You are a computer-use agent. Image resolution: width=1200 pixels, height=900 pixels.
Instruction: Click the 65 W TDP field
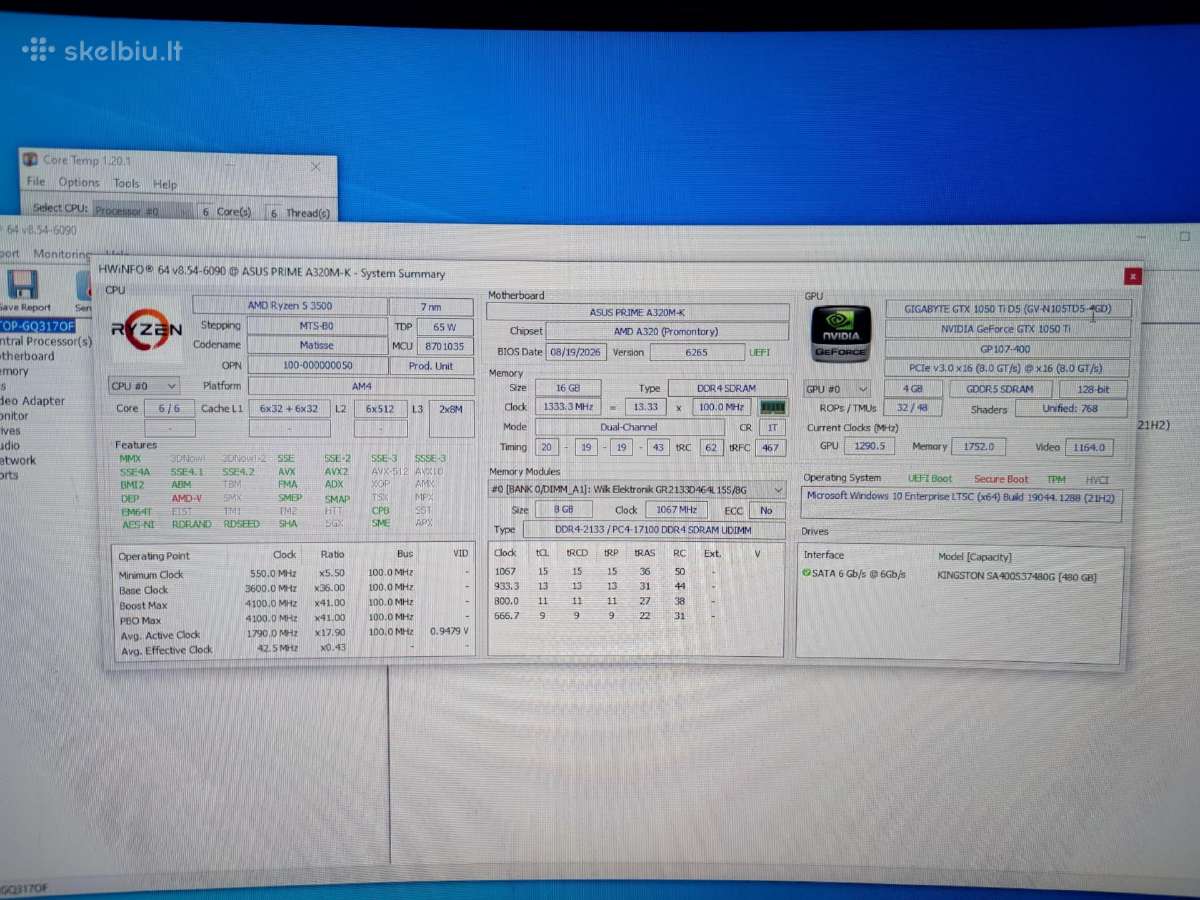[x=445, y=327]
